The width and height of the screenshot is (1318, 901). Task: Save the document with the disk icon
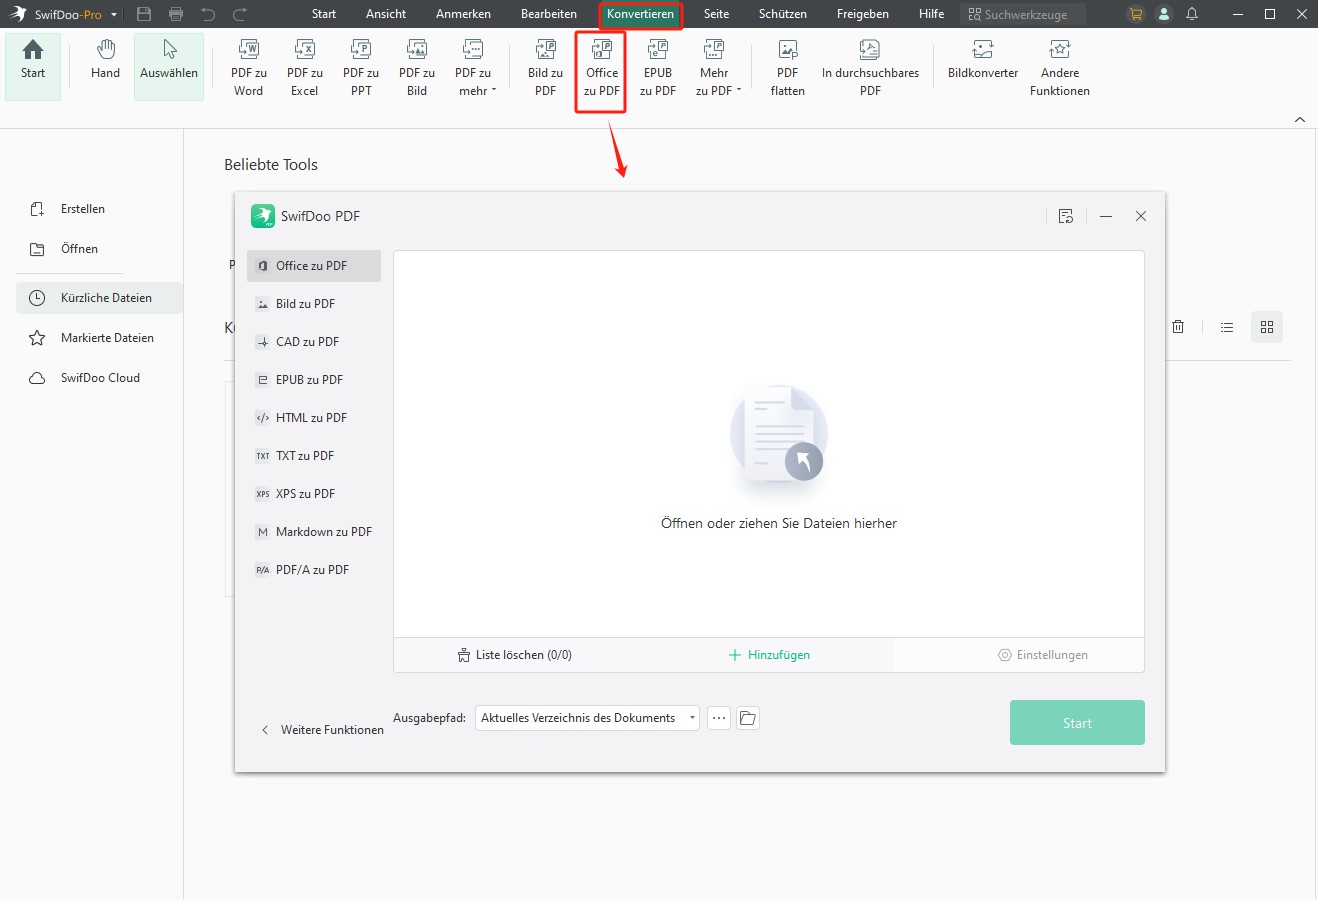pyautogui.click(x=144, y=14)
